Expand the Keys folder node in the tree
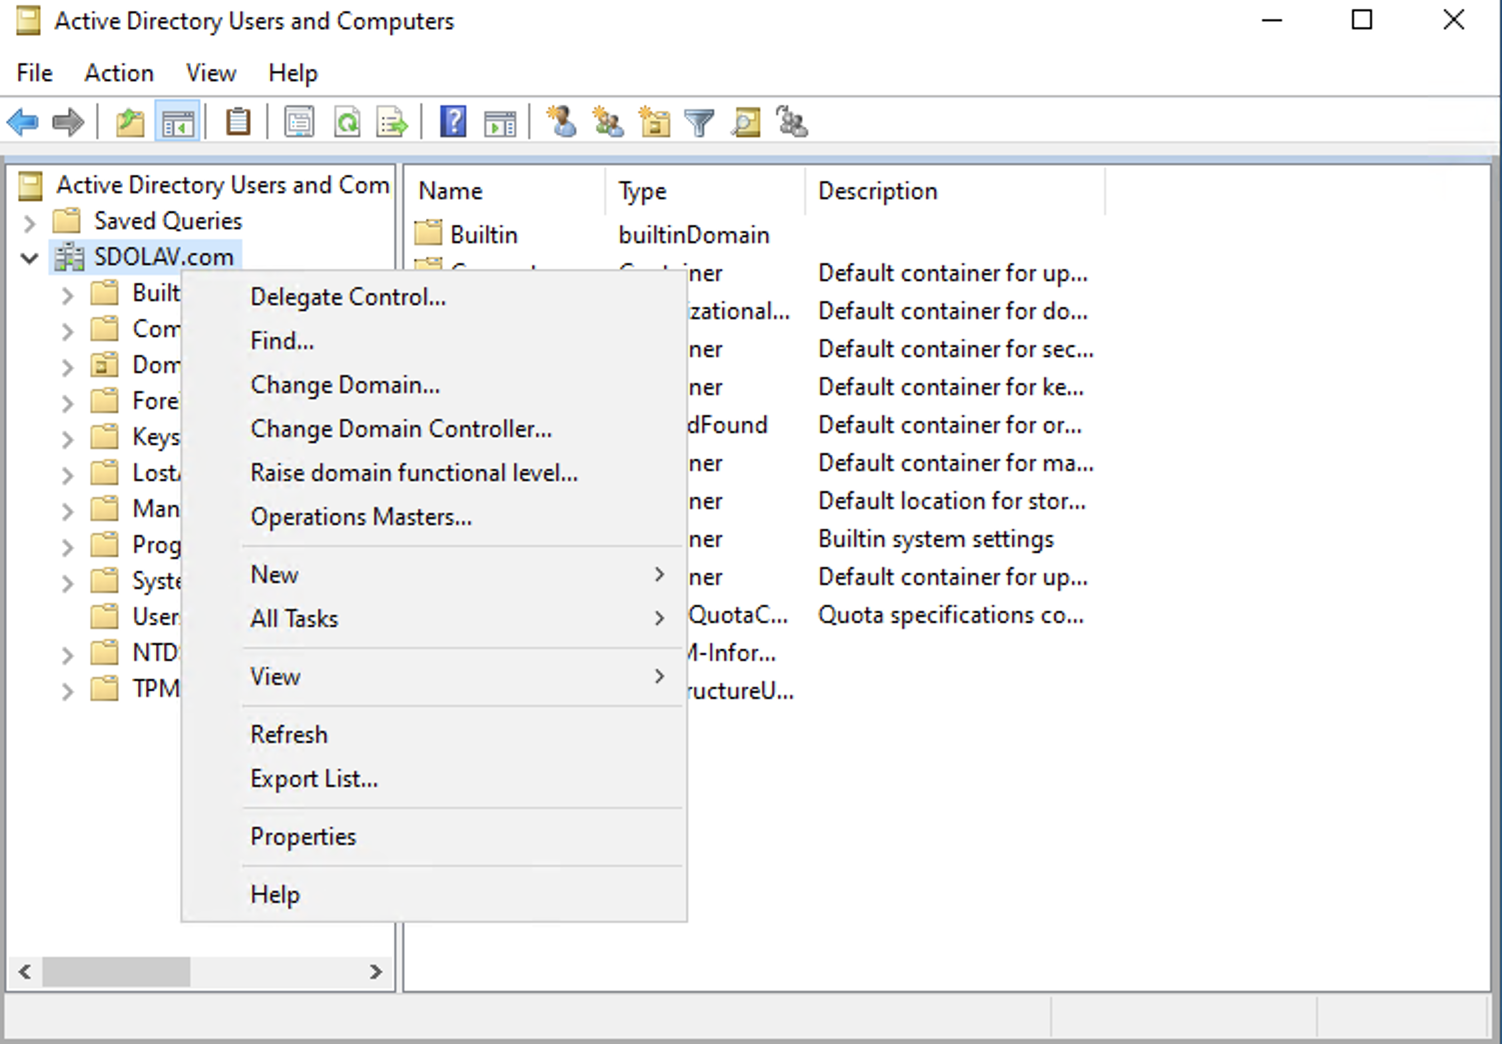 point(67,439)
